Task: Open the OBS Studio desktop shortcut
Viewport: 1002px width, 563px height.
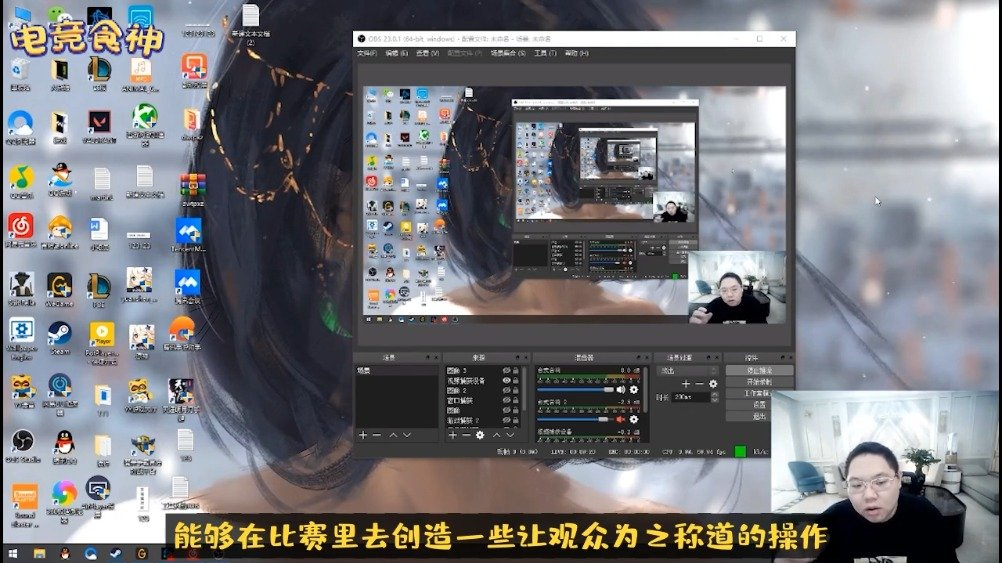Action: (22, 446)
